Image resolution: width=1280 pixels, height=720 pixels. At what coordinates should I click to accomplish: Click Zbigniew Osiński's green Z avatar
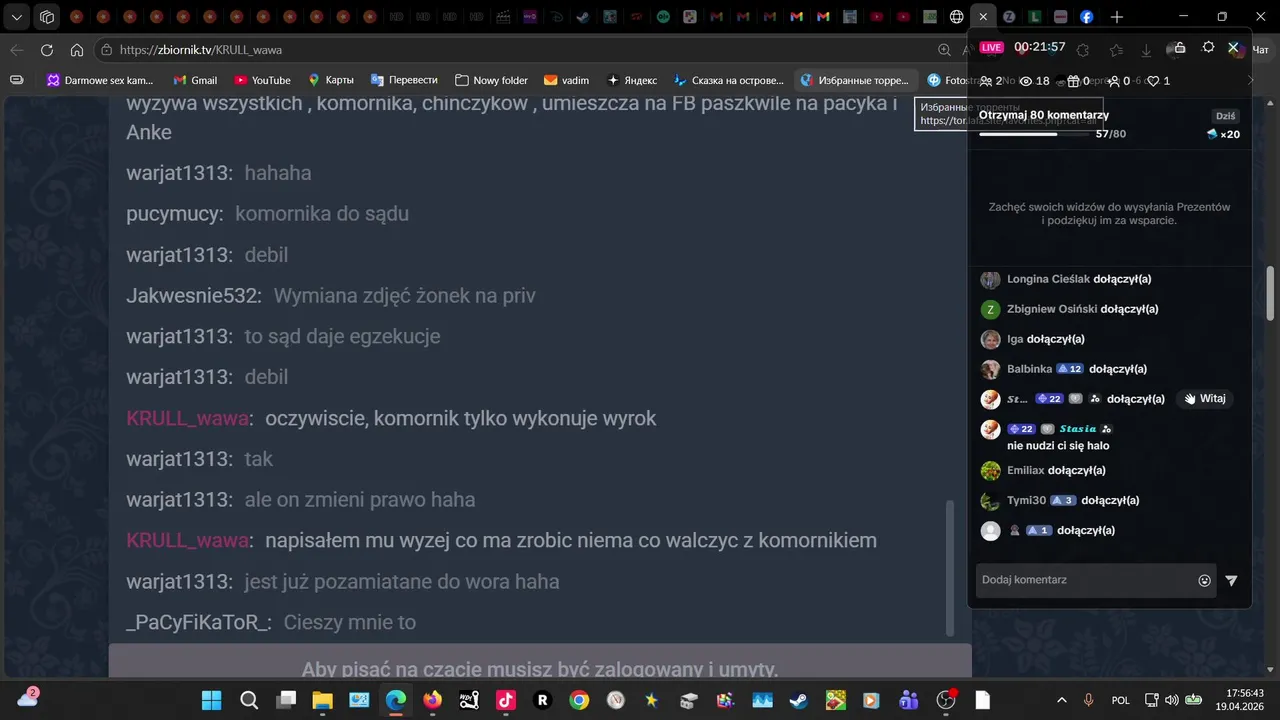tap(990, 309)
